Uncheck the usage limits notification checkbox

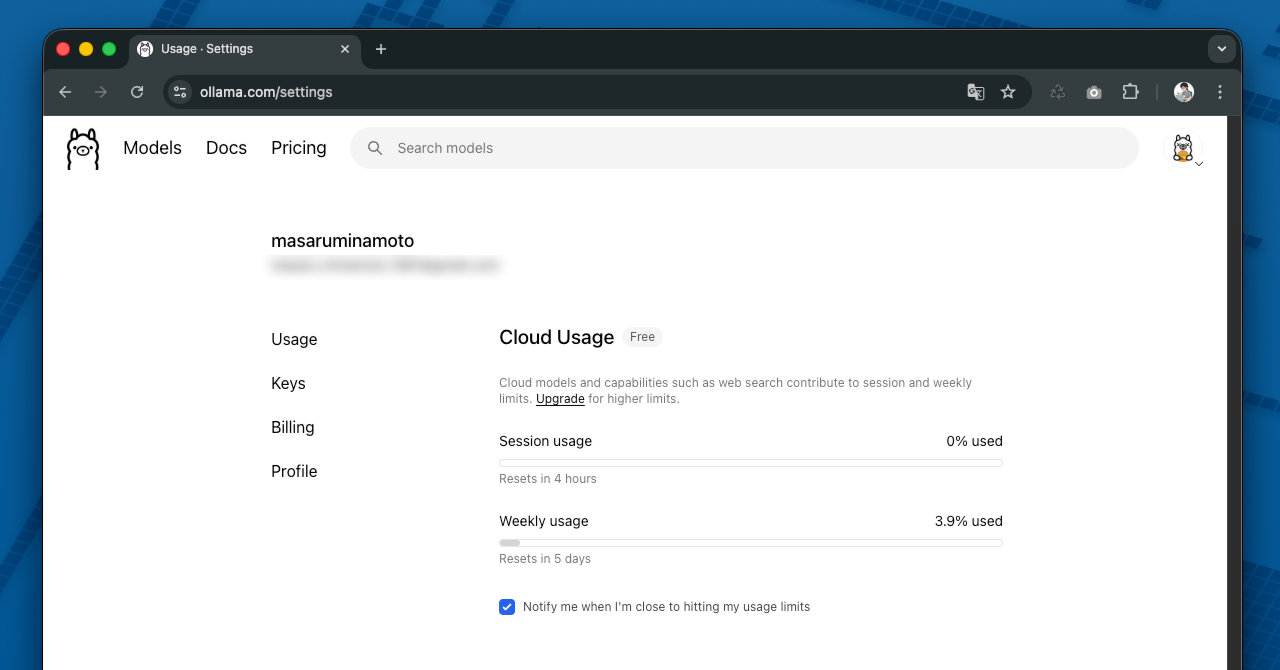click(507, 607)
